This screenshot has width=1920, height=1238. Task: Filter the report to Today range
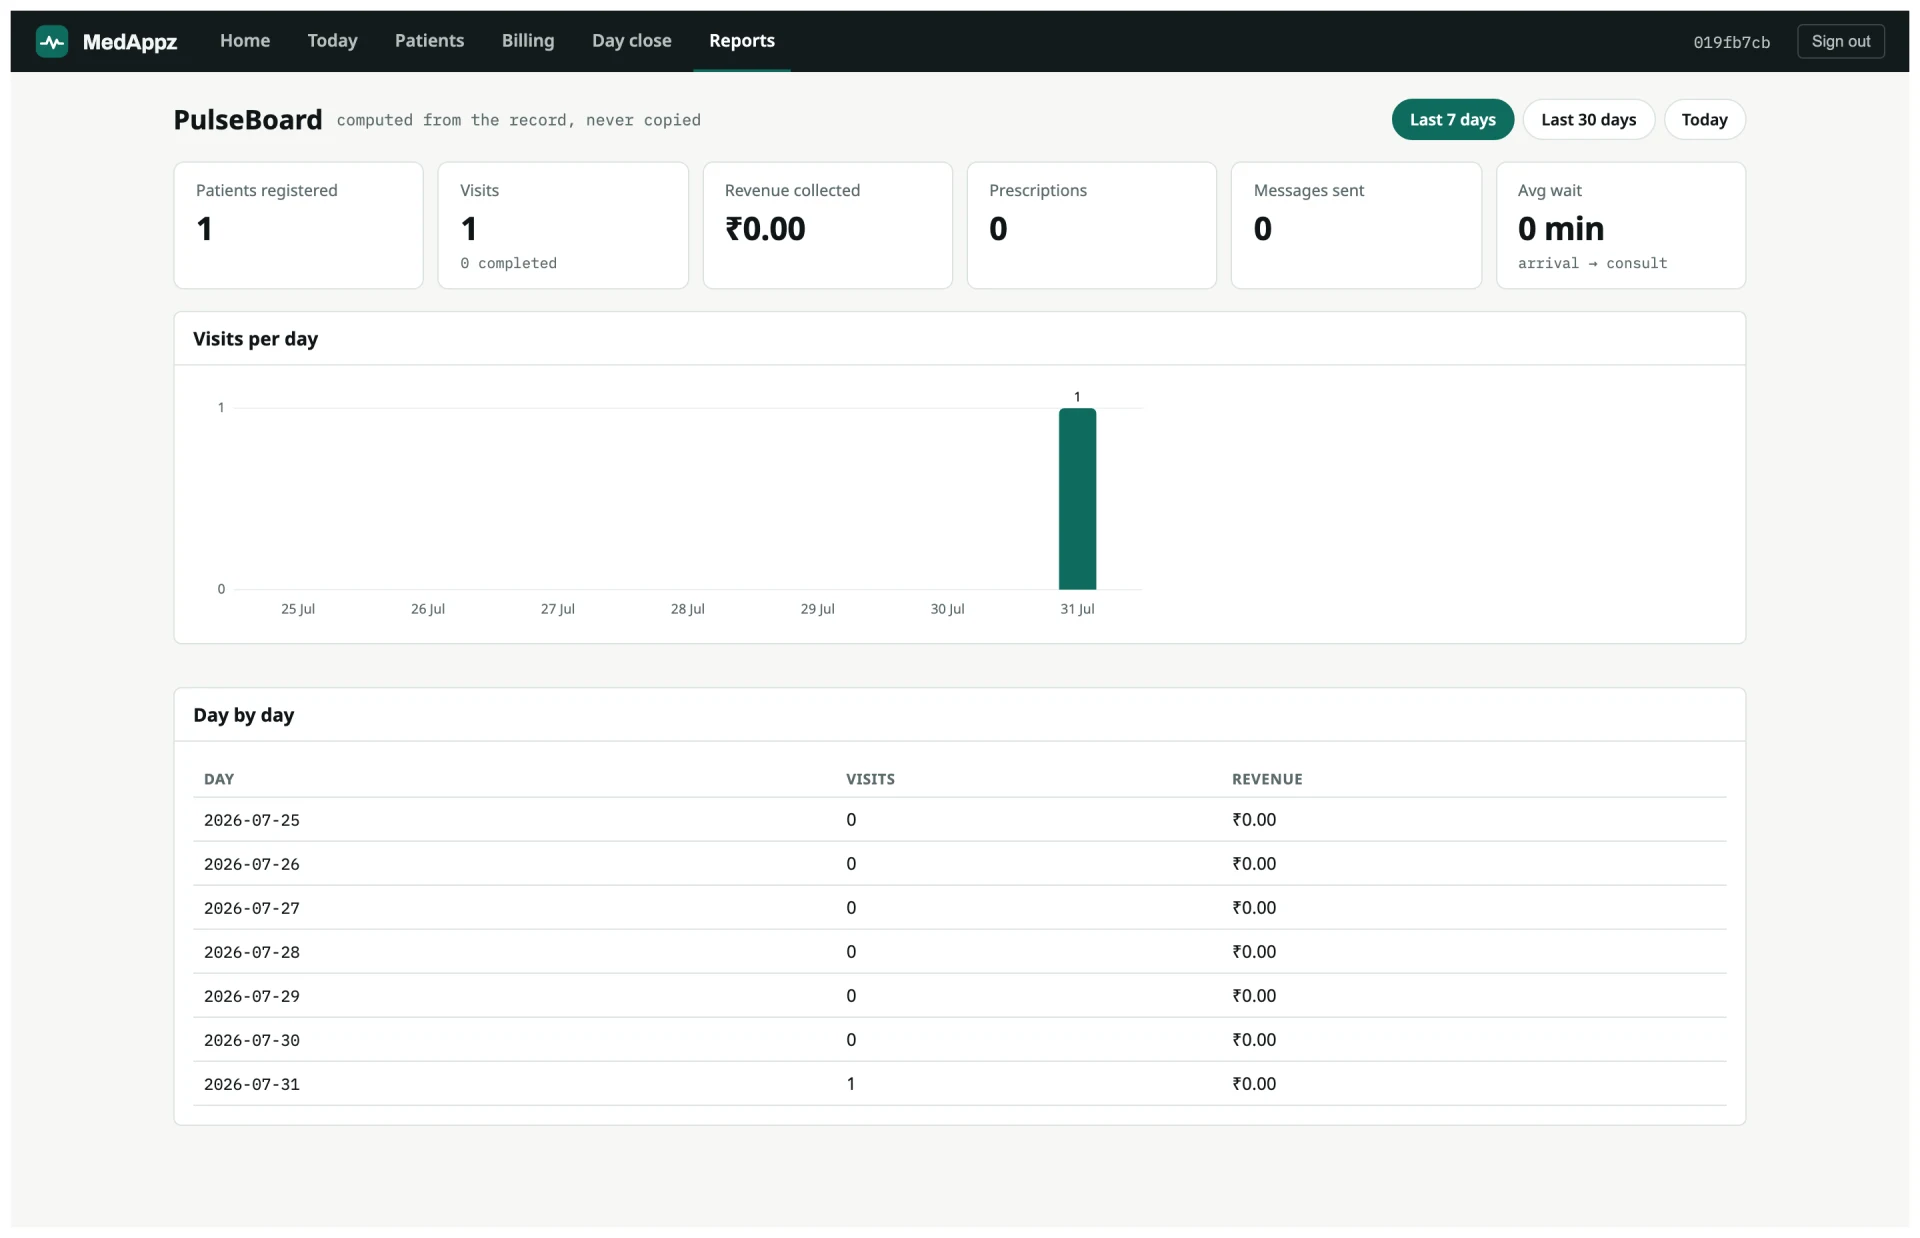tap(1704, 120)
